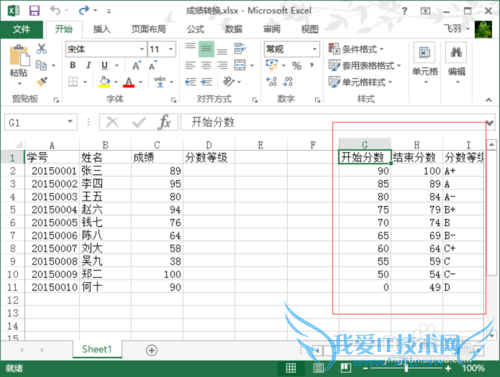This screenshot has width=500, height=377.
Task: Collapse the ribbon with arrow
Action: point(489,99)
